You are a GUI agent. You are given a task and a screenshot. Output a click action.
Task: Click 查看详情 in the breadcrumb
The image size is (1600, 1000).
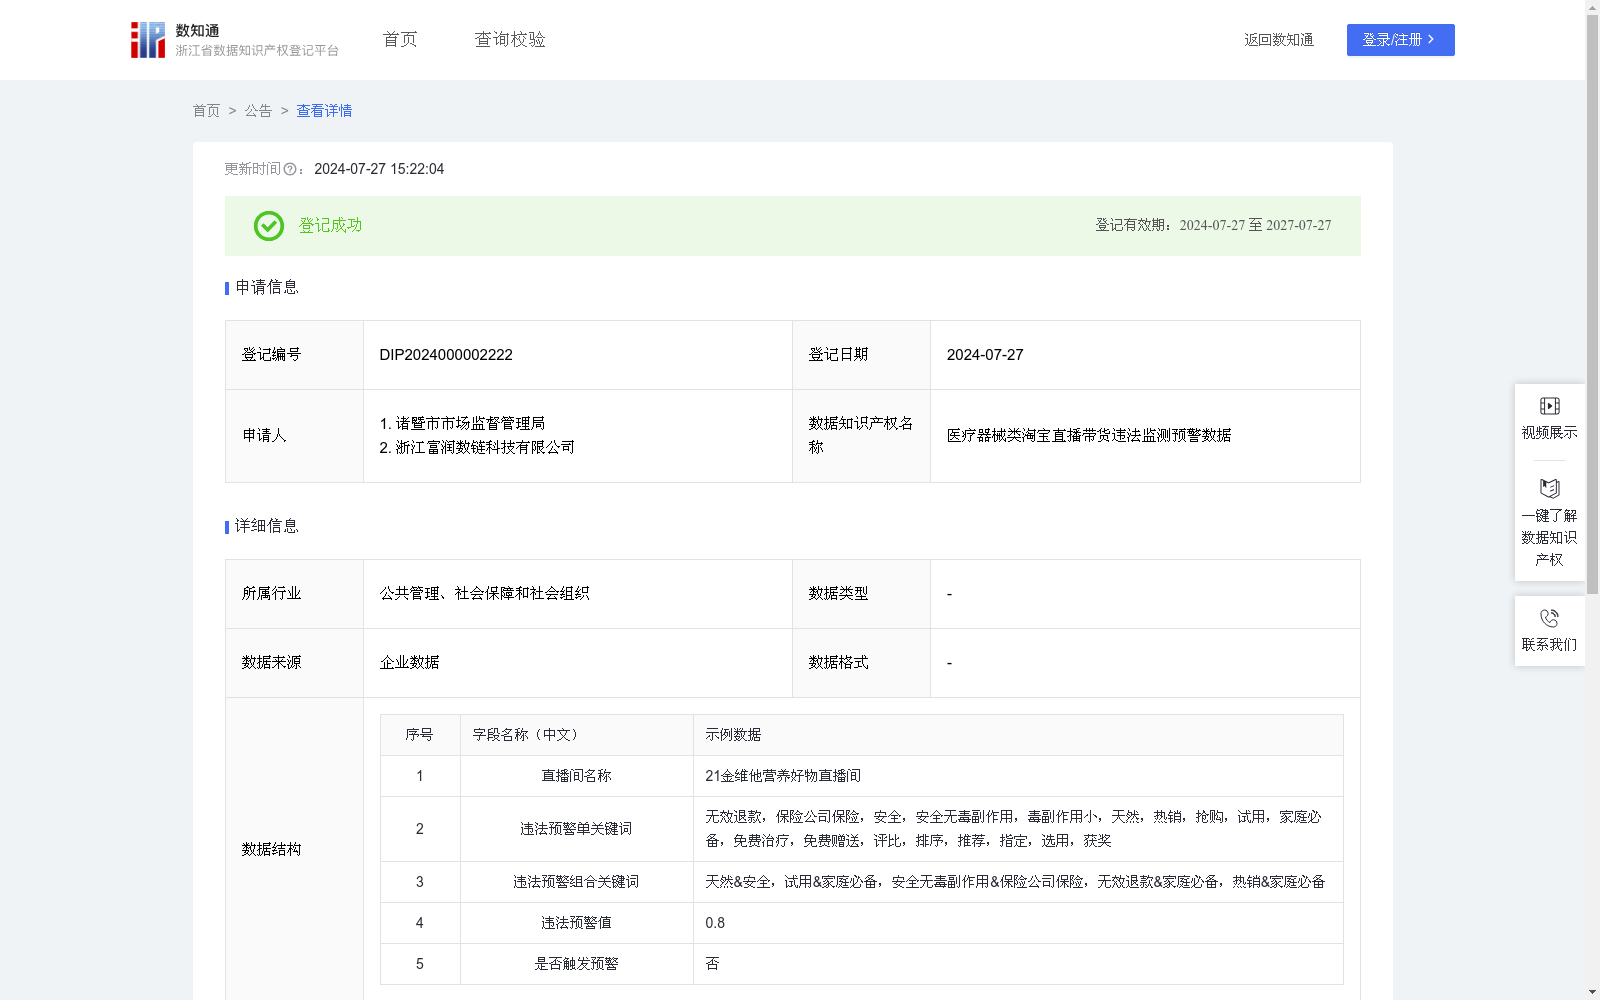tap(324, 111)
